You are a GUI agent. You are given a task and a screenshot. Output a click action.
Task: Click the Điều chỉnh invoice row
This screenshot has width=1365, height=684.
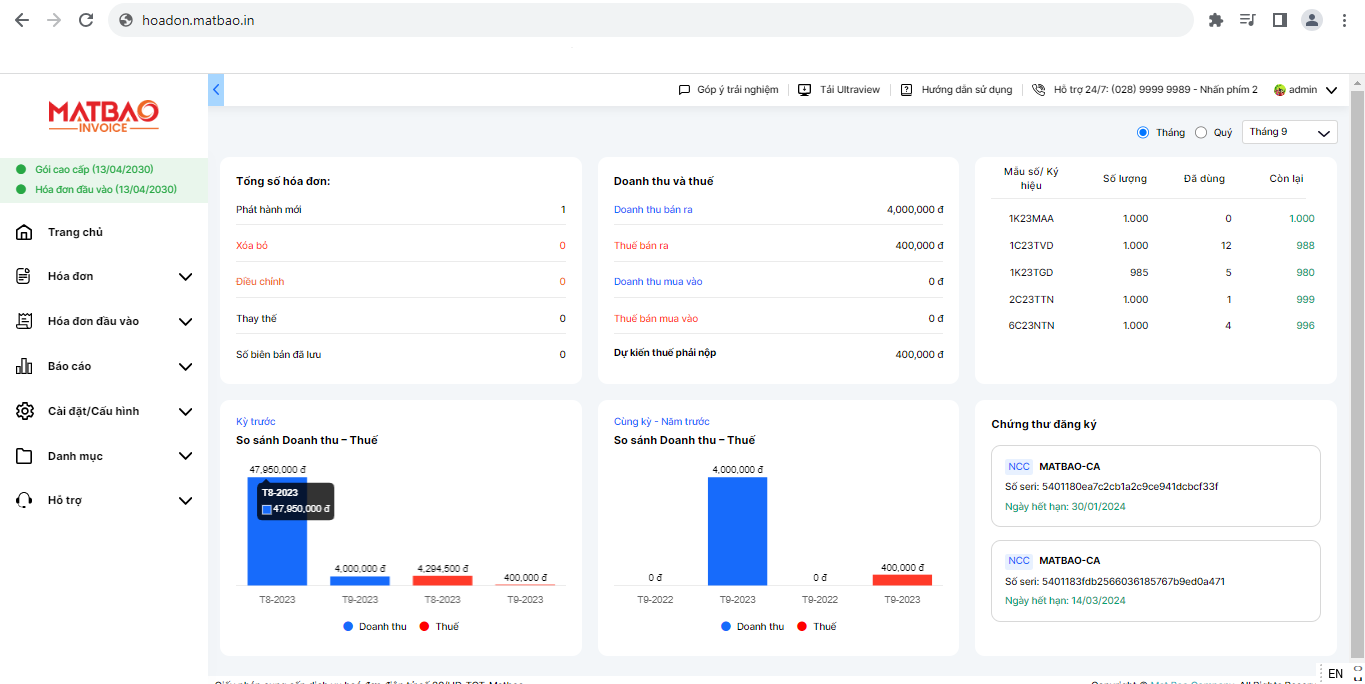[400, 282]
